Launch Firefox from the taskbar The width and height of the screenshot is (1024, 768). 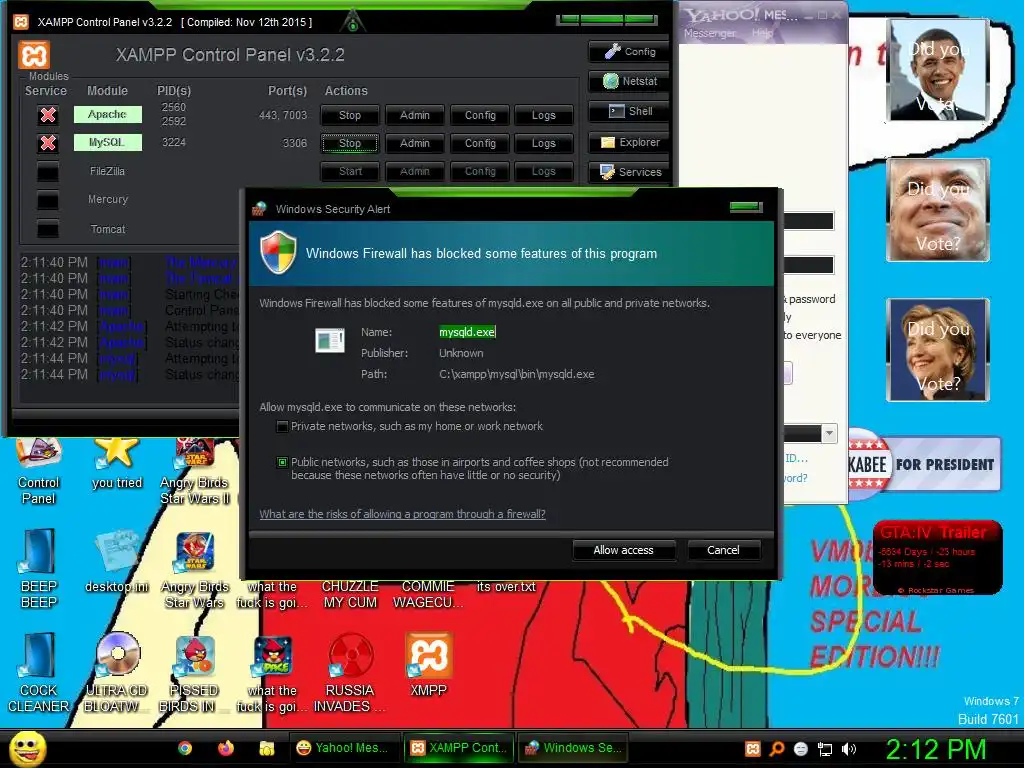click(226, 748)
